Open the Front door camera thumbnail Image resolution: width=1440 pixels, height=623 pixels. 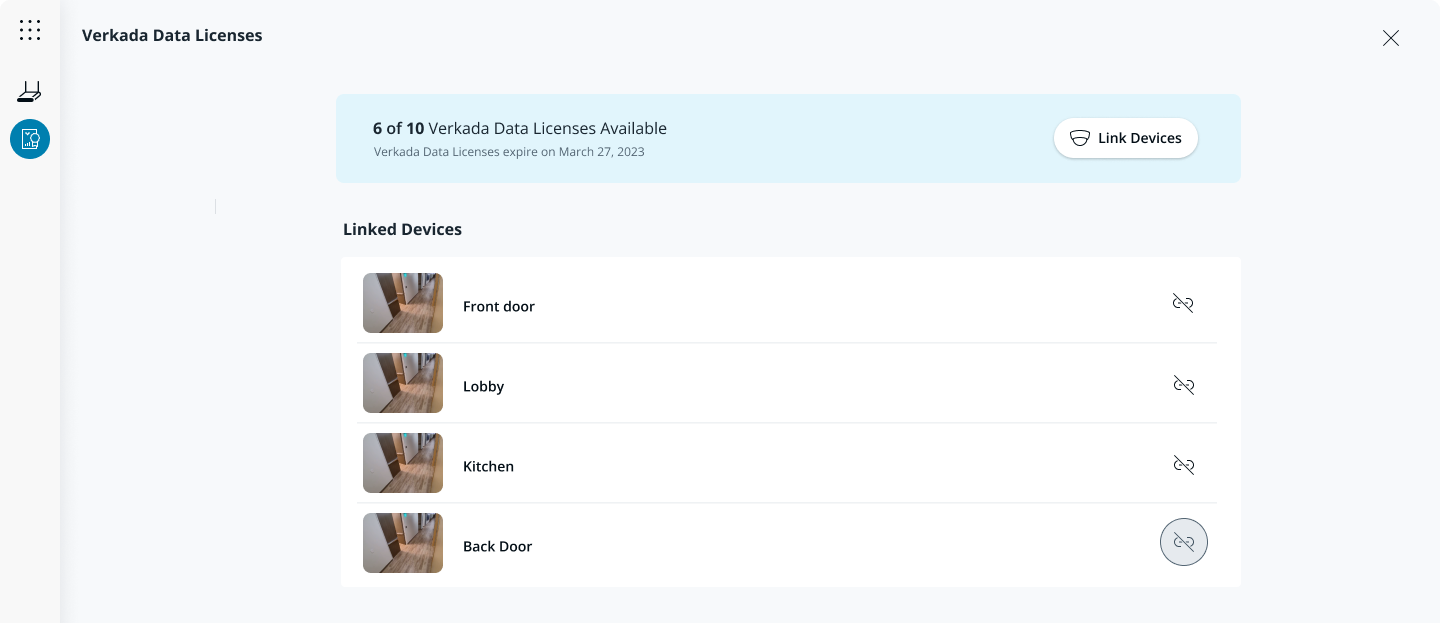click(403, 303)
